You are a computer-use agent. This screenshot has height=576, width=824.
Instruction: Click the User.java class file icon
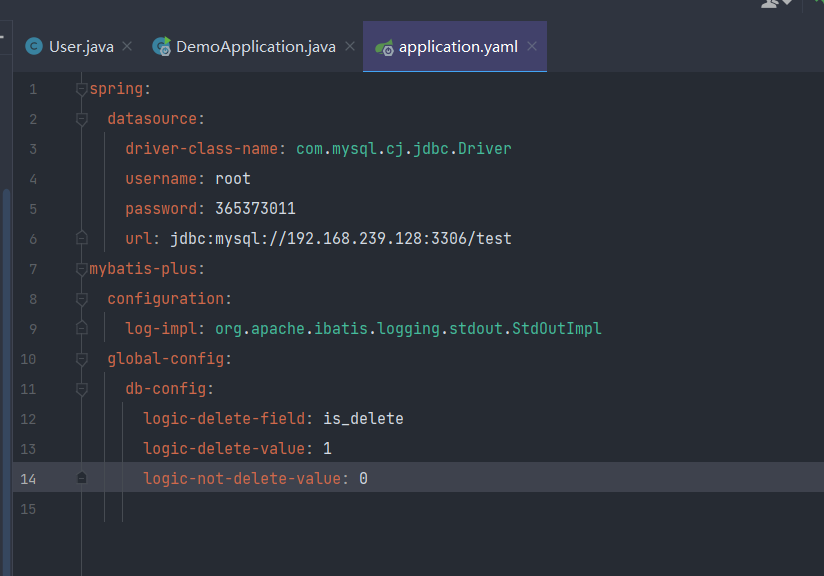pyautogui.click(x=34, y=47)
